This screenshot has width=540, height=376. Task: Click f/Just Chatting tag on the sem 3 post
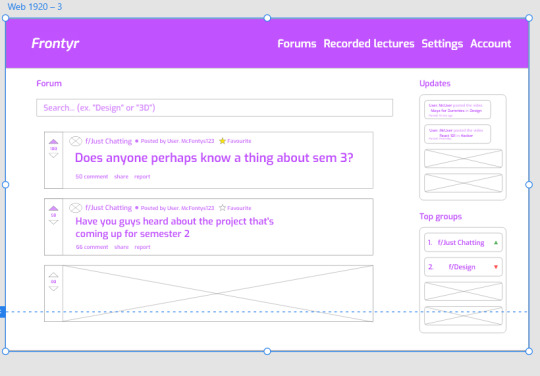(108, 141)
